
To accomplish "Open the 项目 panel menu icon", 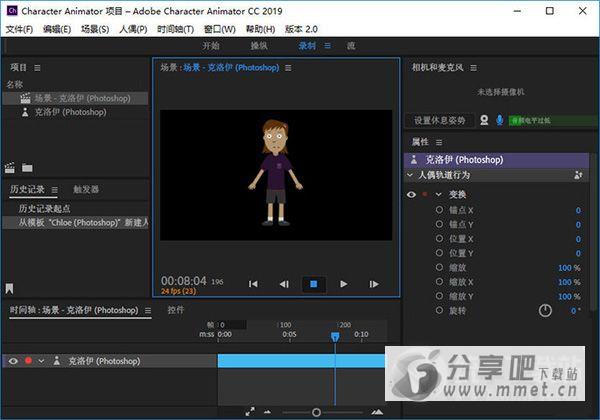I will tap(37, 68).
